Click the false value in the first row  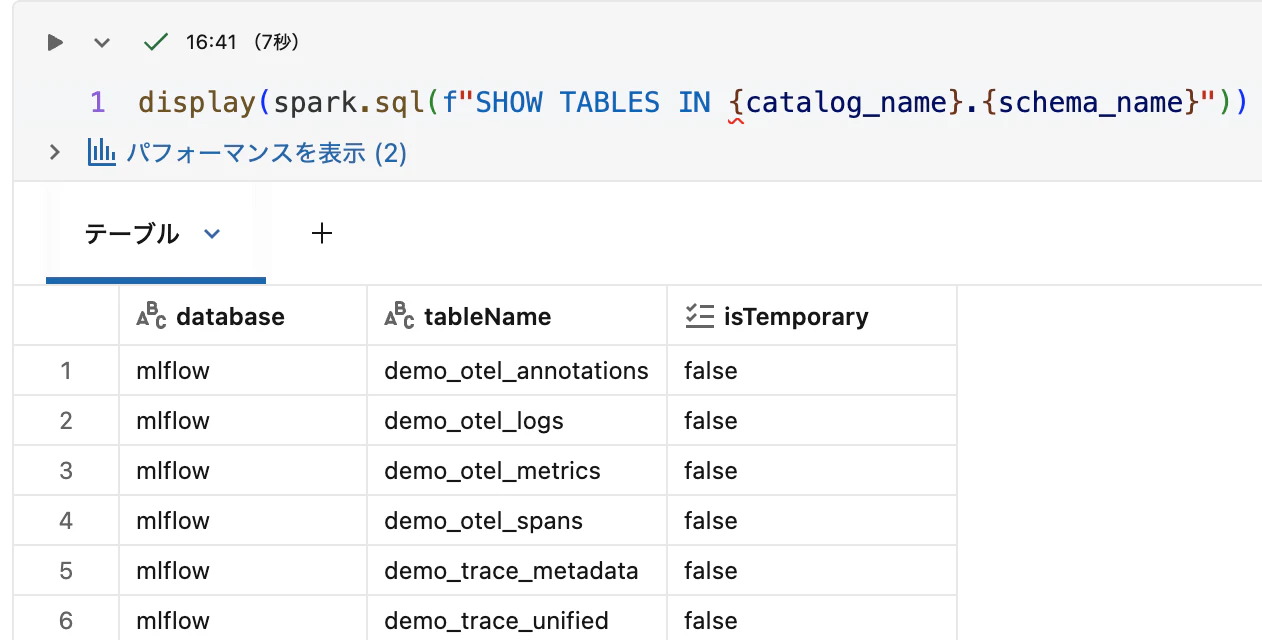pyautogui.click(x=710, y=370)
